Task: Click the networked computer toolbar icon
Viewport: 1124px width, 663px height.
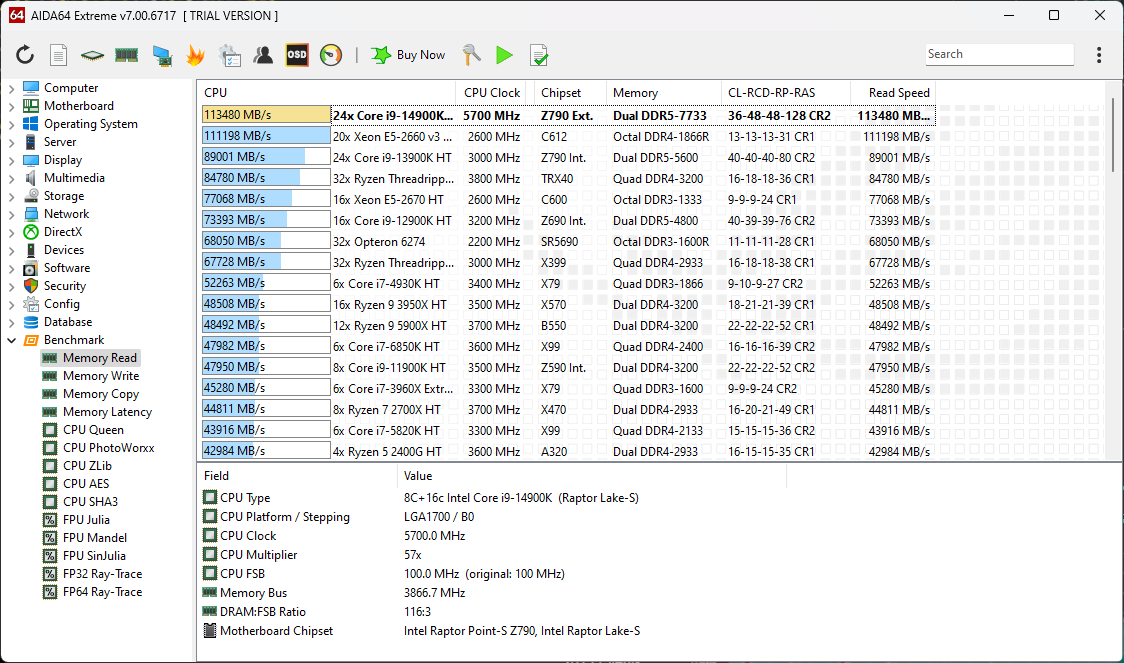Action: pyautogui.click(x=162, y=55)
